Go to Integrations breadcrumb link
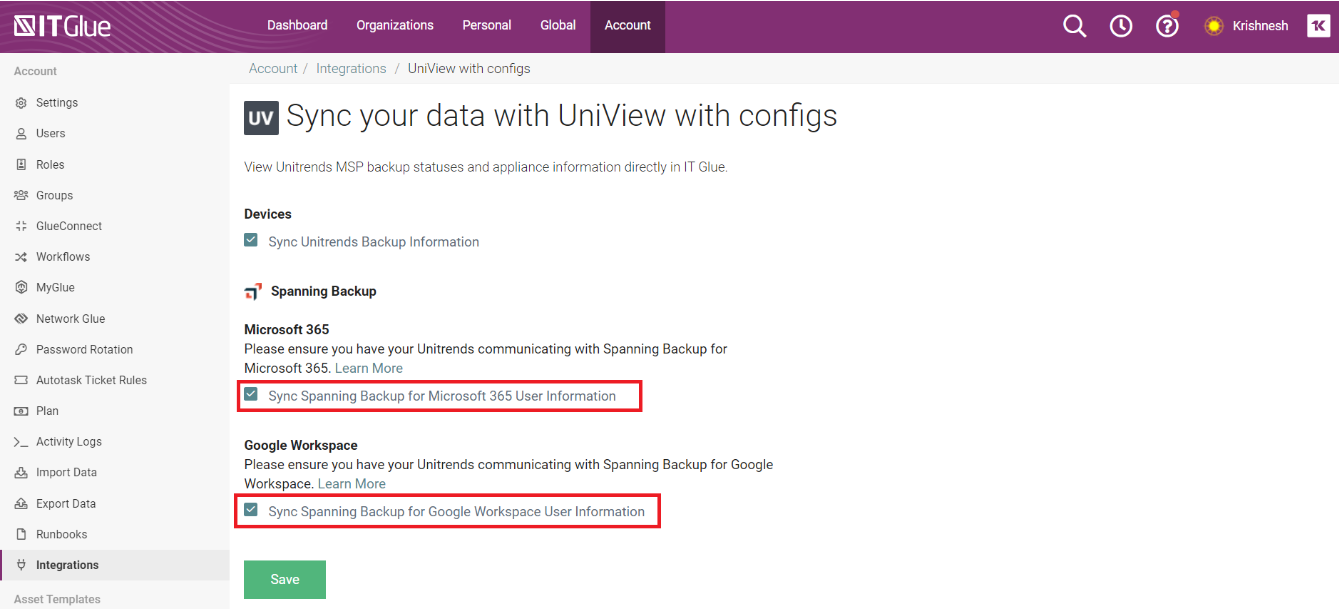1339x613 pixels. pos(351,69)
